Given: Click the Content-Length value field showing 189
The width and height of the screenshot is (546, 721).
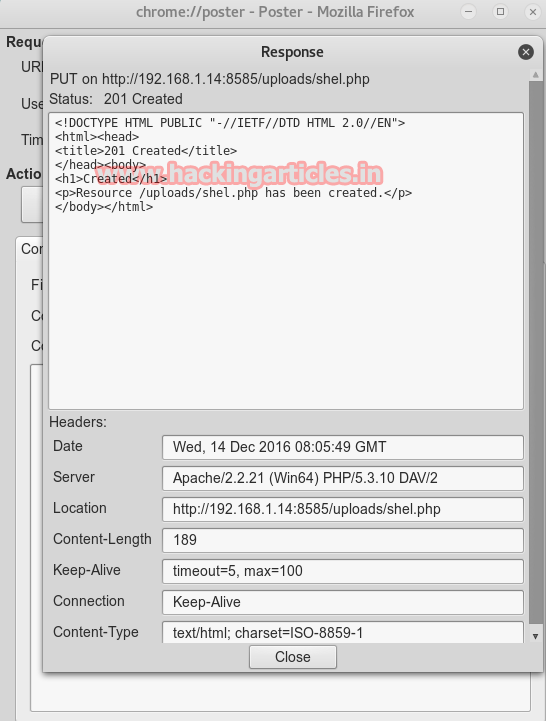Looking at the screenshot, I should point(343,540).
